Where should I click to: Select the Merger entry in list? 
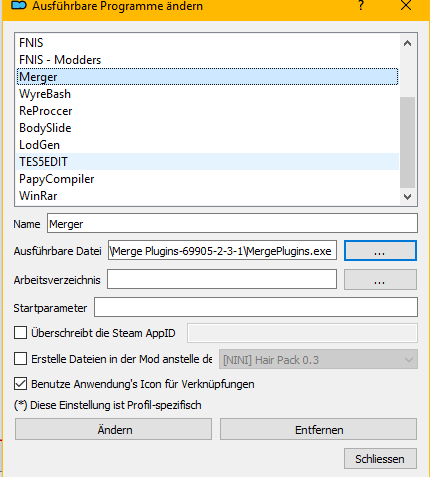point(208,77)
